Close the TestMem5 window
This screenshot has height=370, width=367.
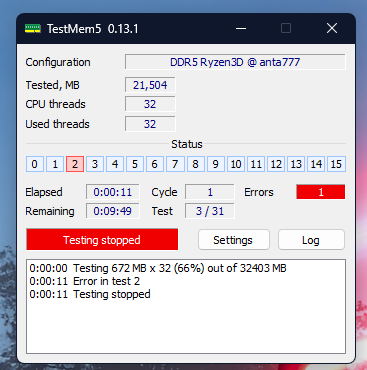(332, 29)
